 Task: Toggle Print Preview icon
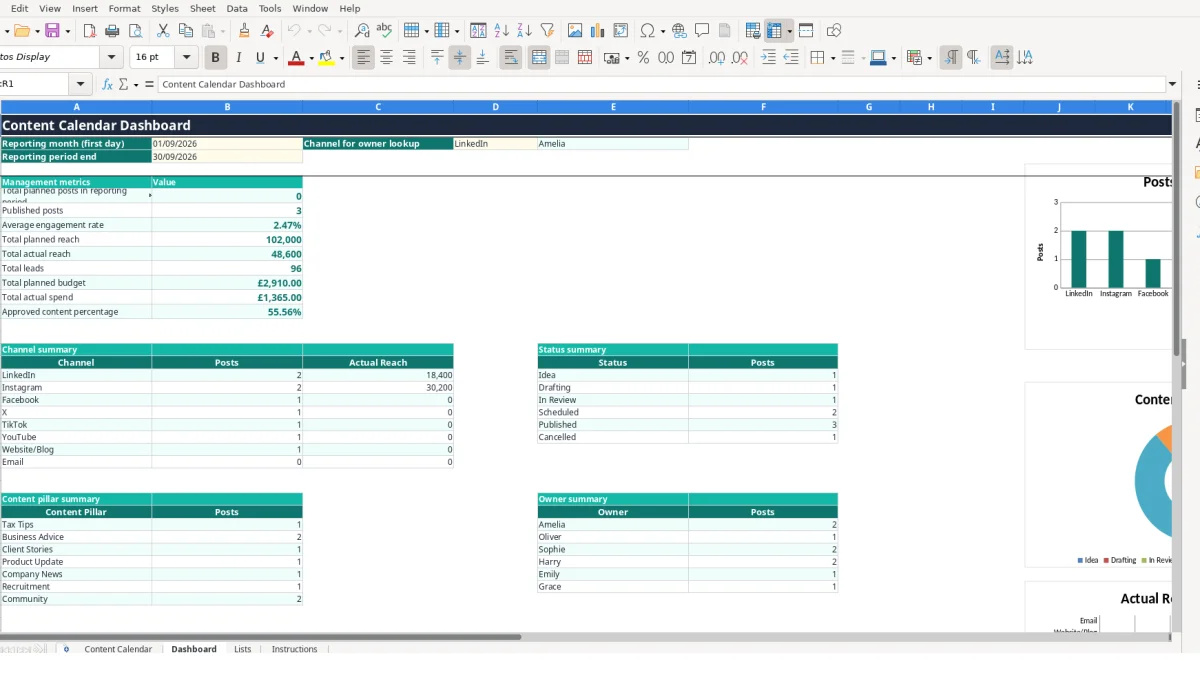[x=135, y=31]
